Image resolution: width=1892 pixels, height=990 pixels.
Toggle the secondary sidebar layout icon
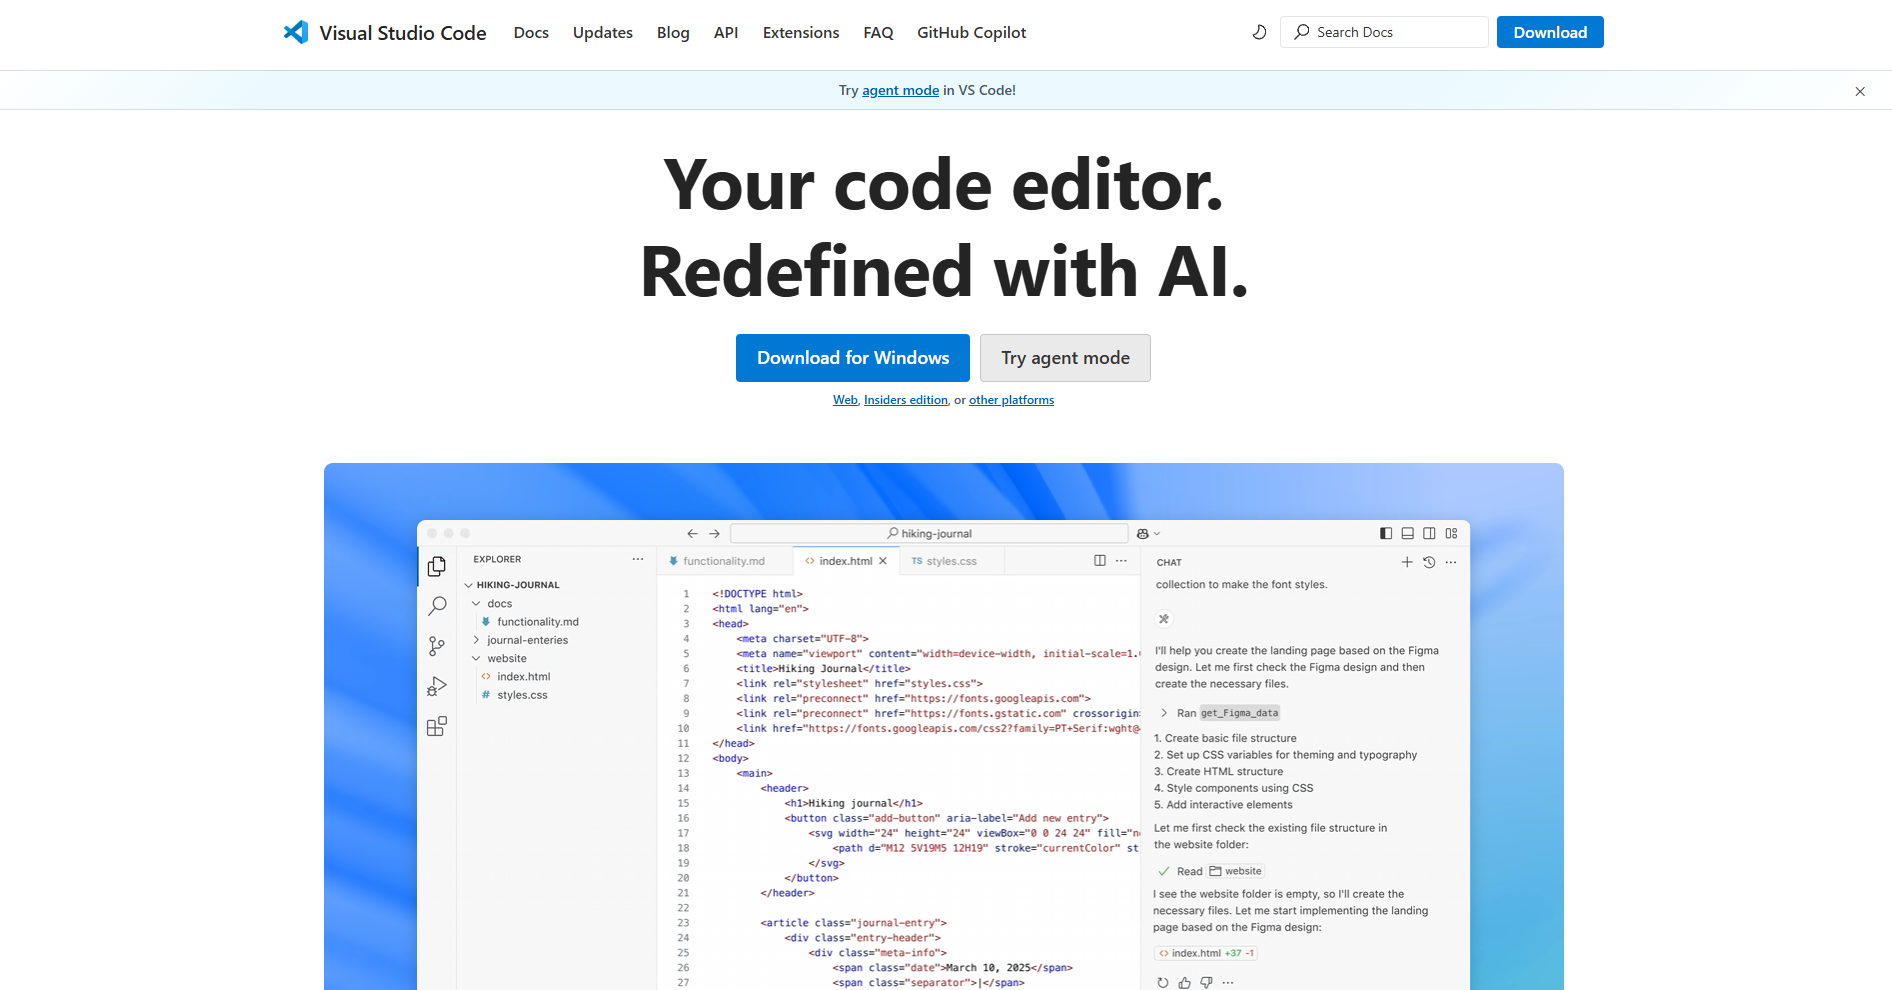[x=1430, y=534]
